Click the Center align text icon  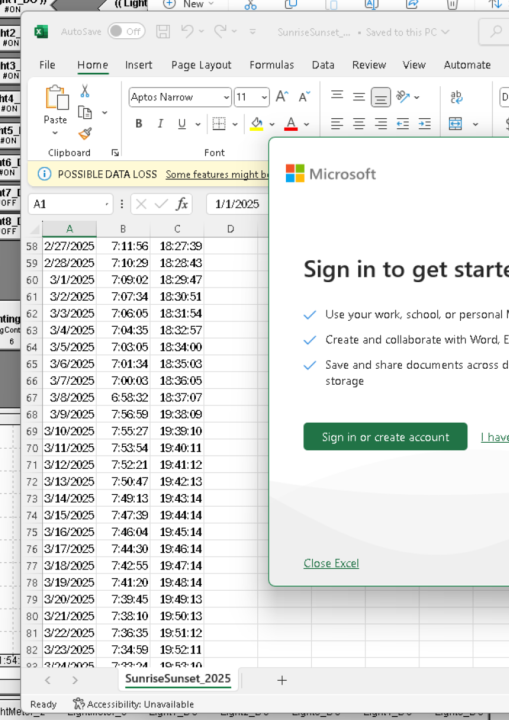tap(359, 124)
